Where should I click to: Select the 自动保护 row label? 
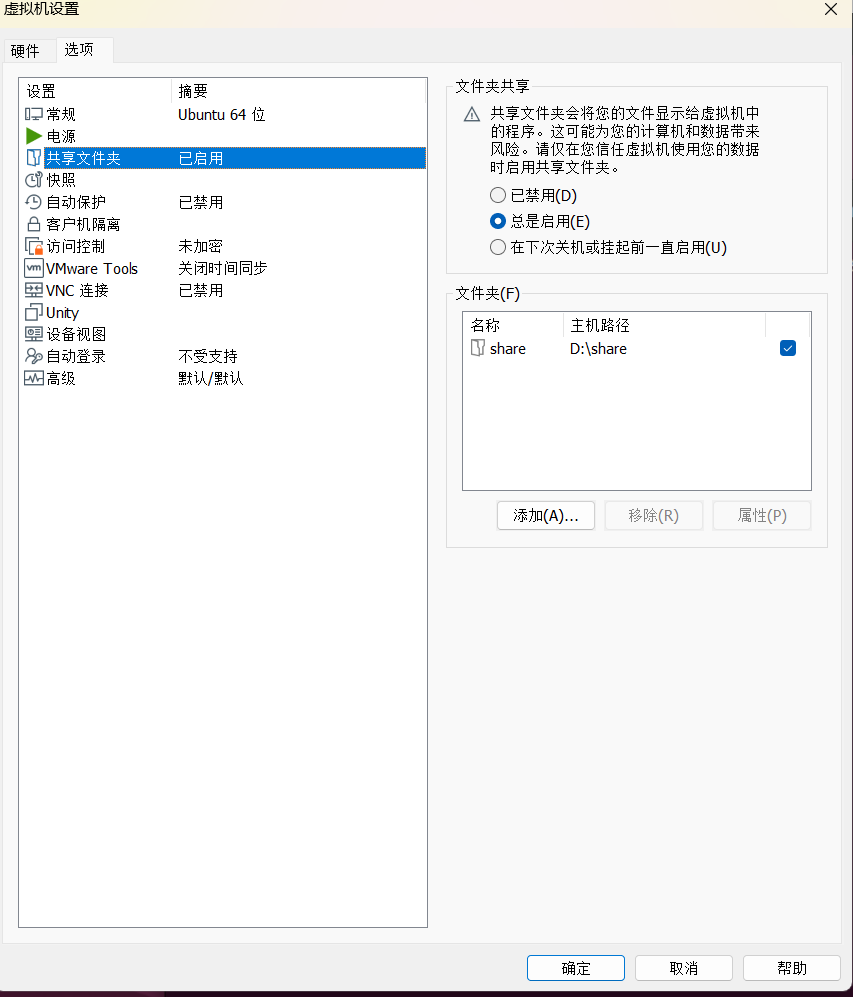tap(76, 202)
